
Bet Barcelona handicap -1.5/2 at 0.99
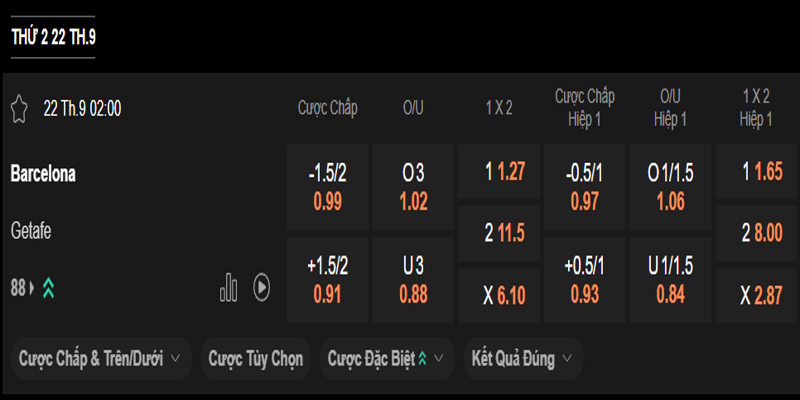click(327, 187)
